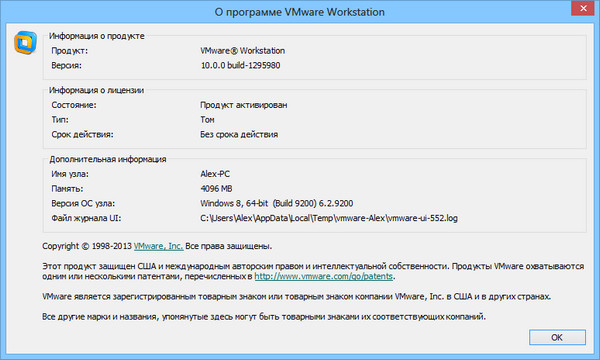Click the Все права защищены text

coord(228,246)
